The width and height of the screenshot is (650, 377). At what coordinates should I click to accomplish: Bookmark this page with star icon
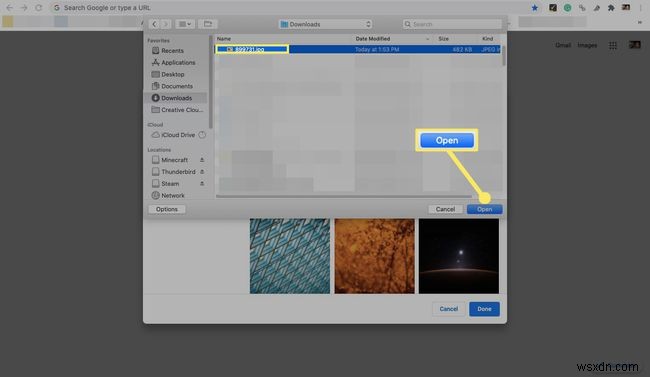click(x=535, y=7)
